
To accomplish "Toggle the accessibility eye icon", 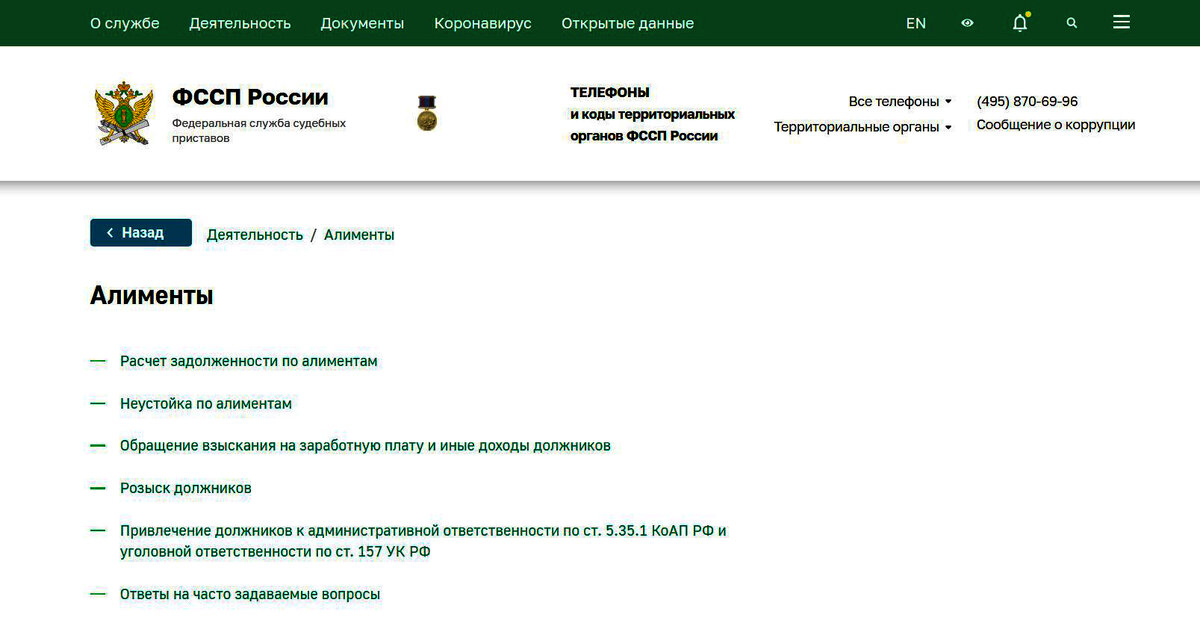I will [x=967, y=23].
